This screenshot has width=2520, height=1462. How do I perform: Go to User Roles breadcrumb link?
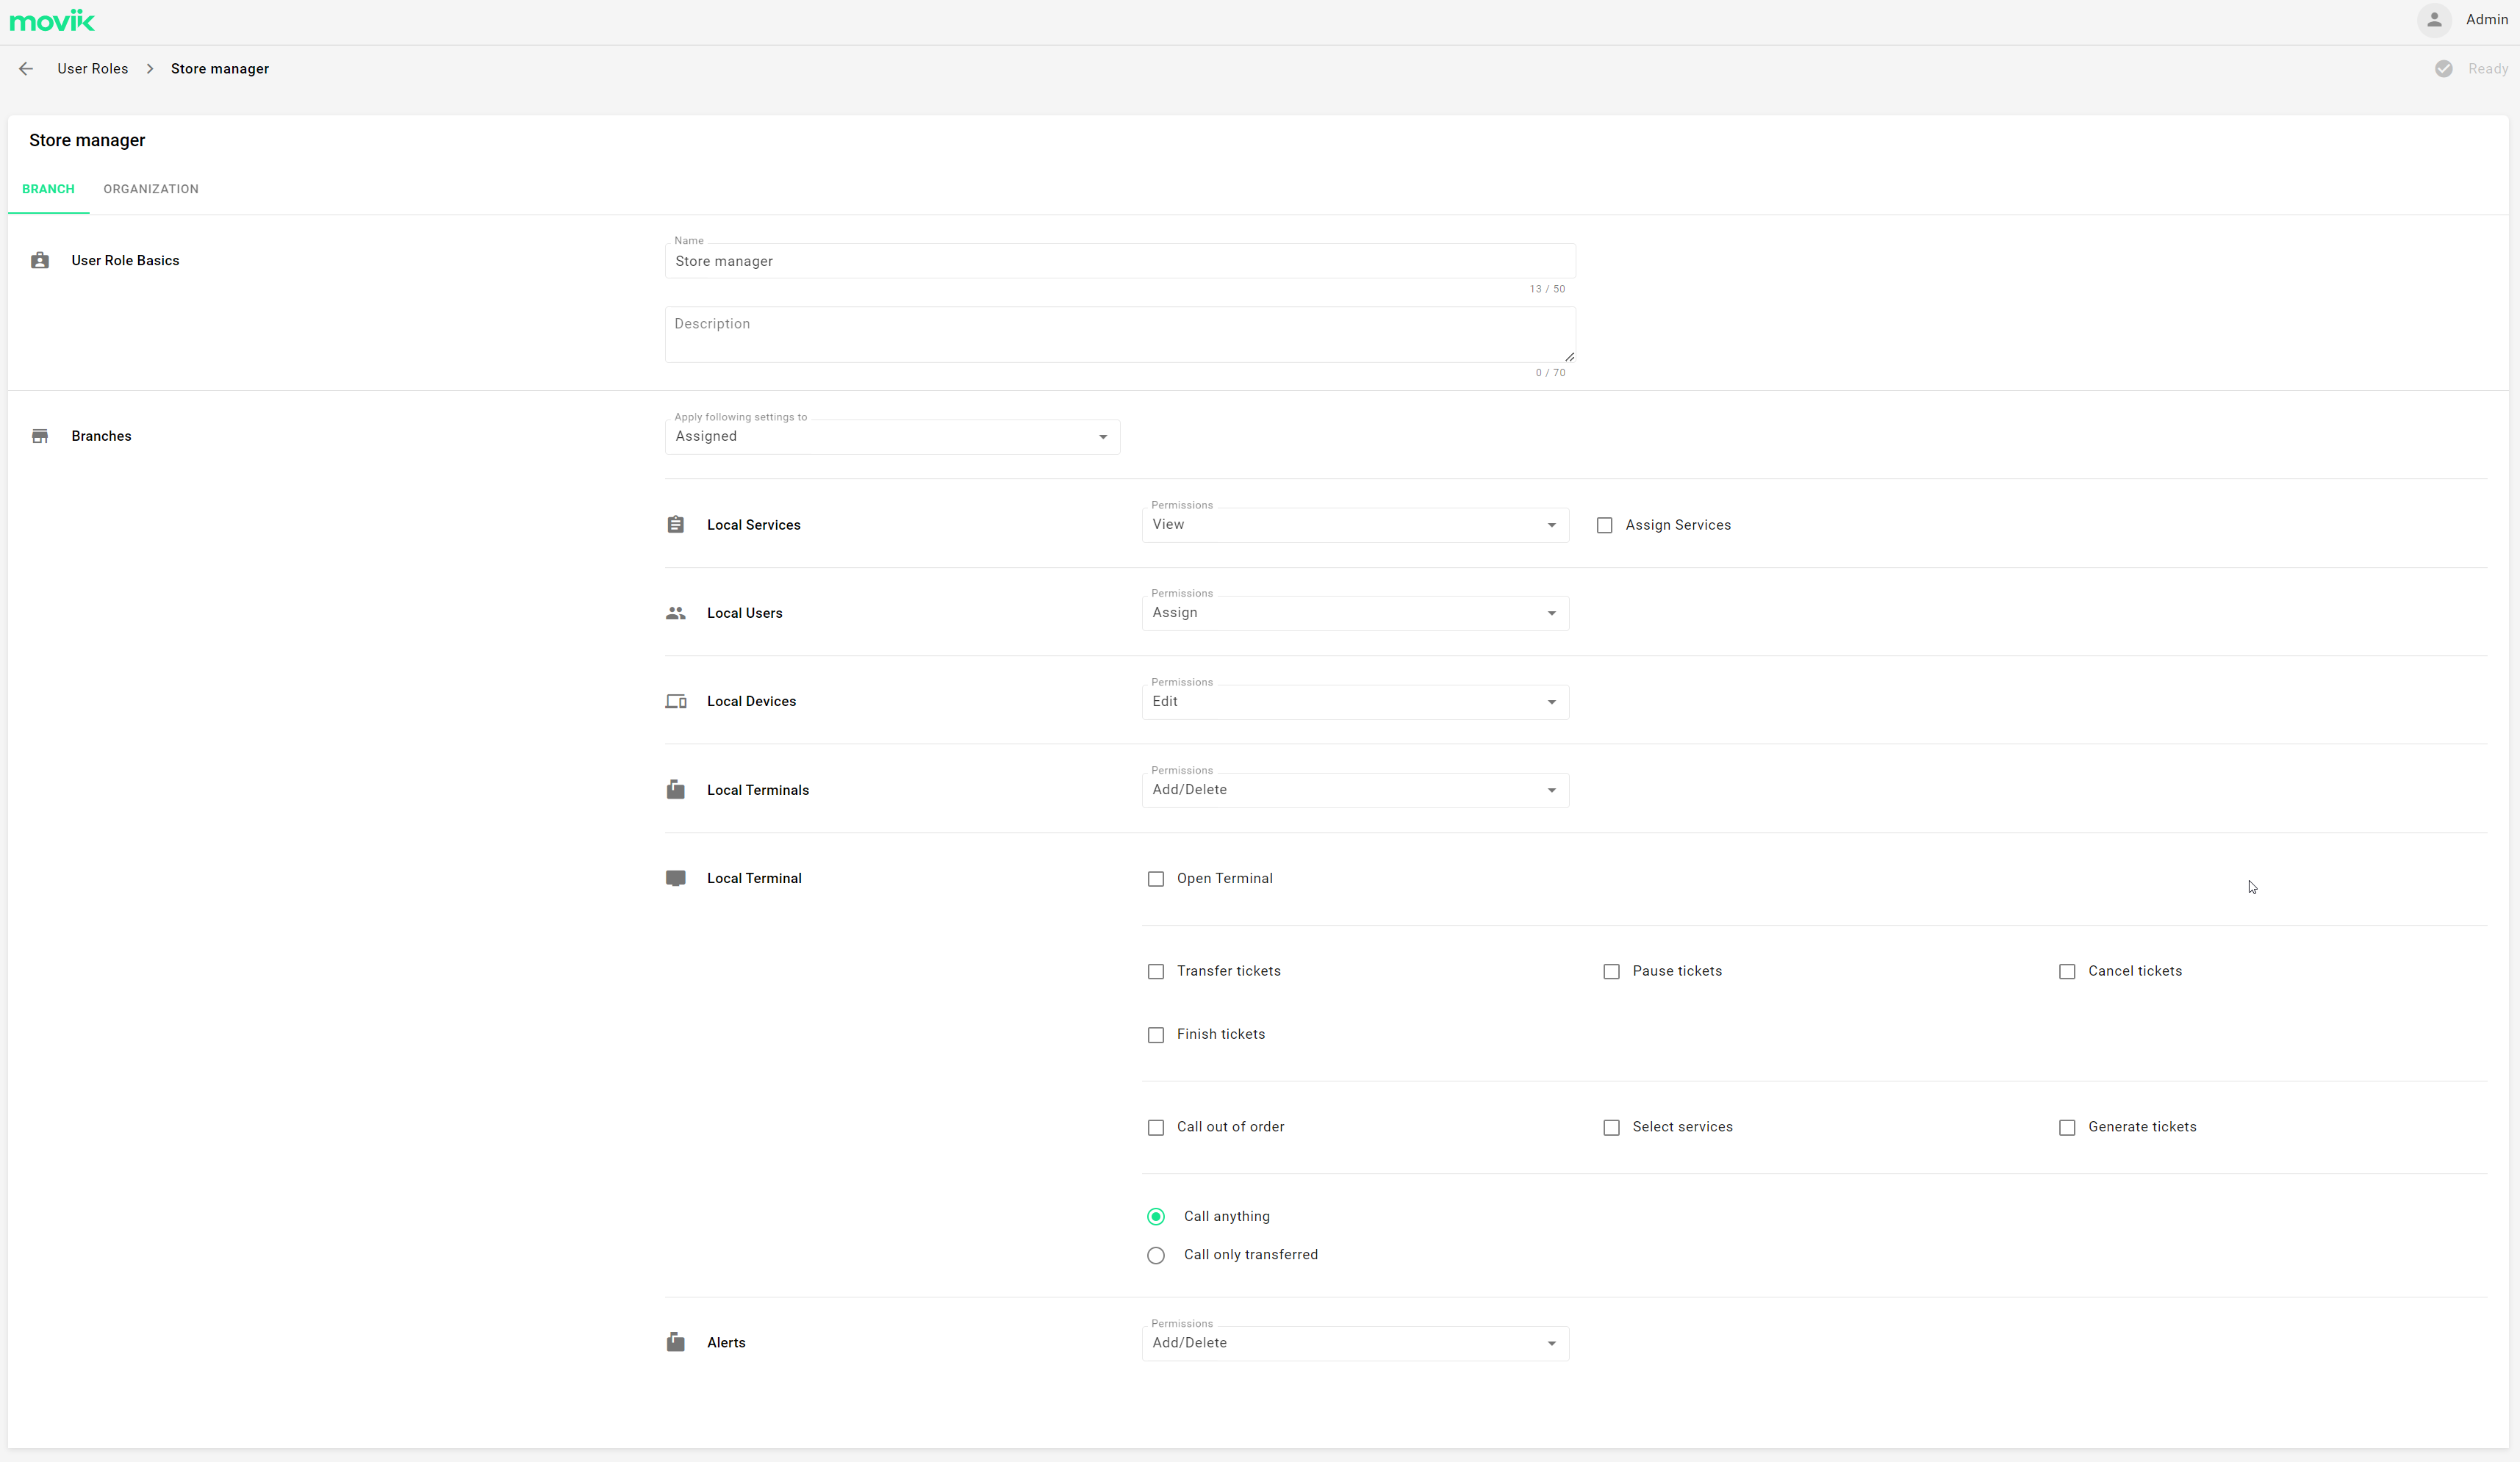click(92, 68)
